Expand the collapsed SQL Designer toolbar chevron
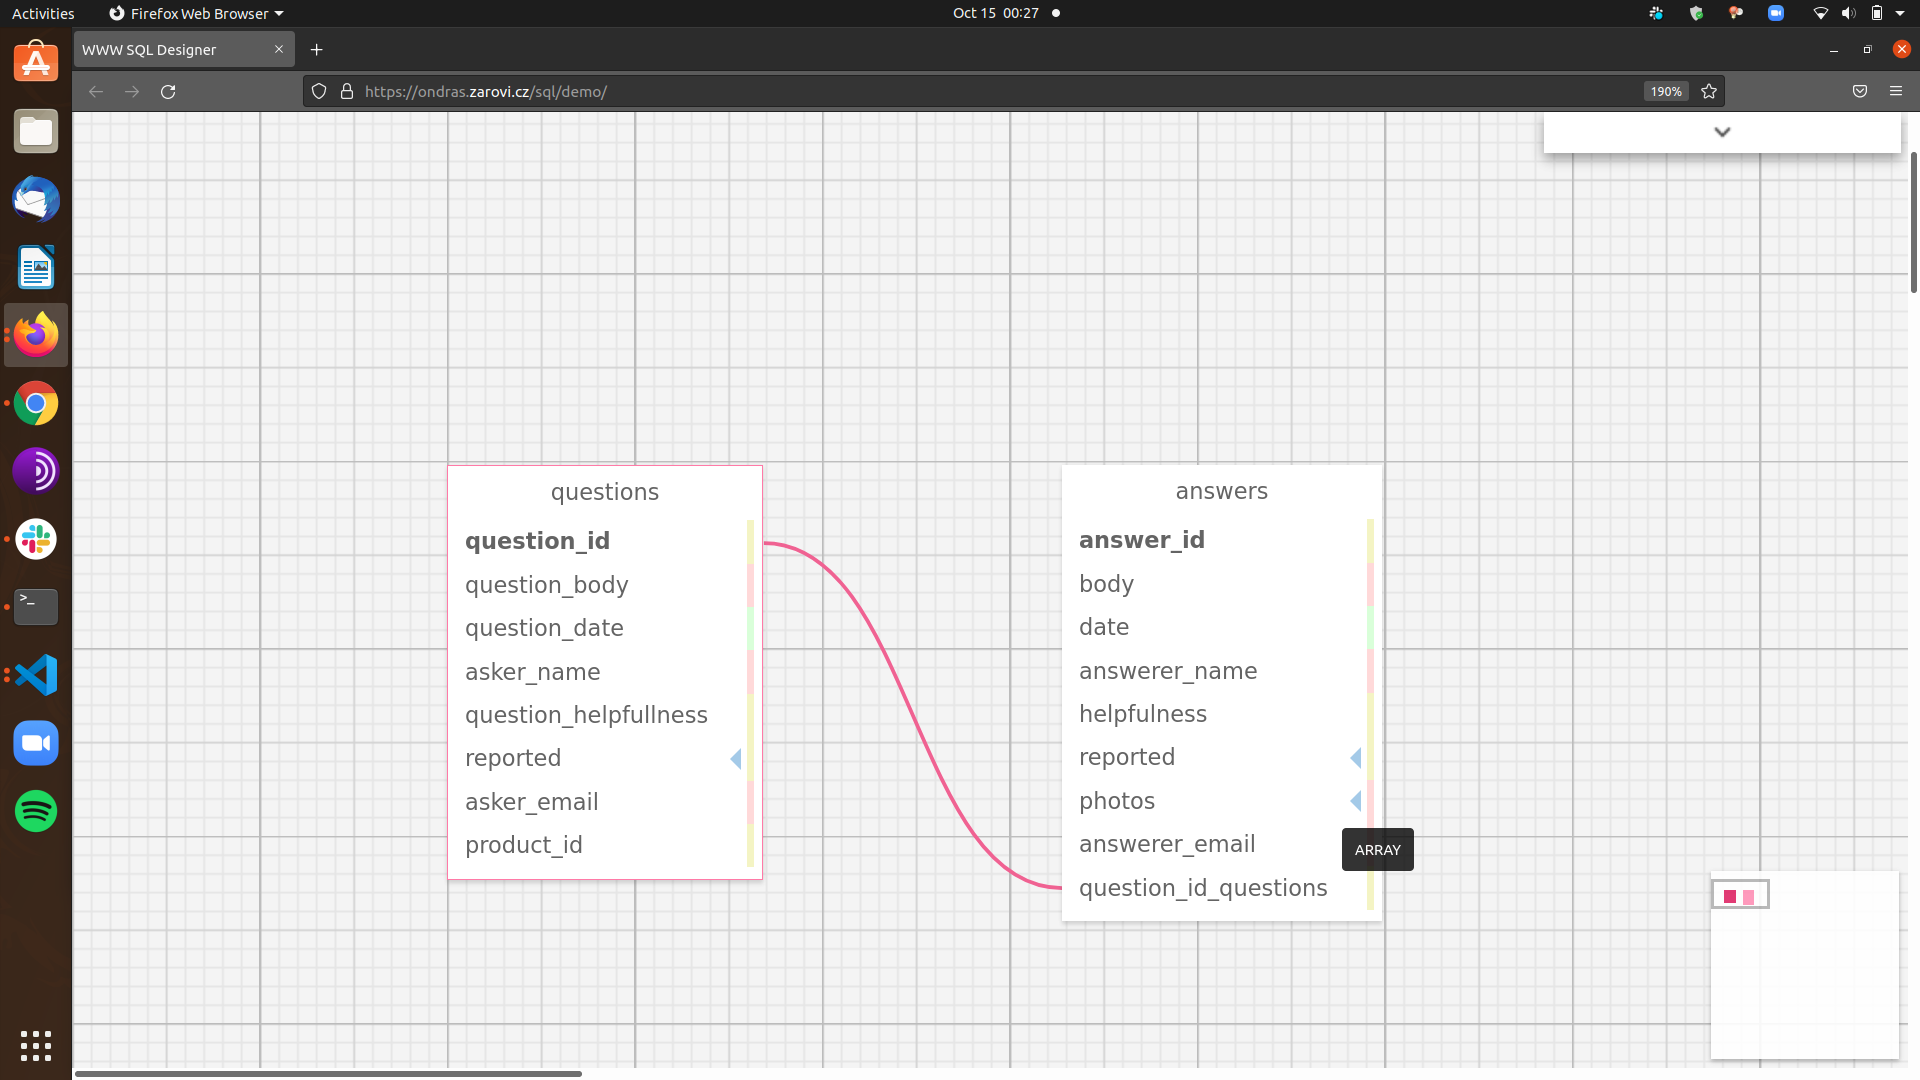 pos(1722,131)
